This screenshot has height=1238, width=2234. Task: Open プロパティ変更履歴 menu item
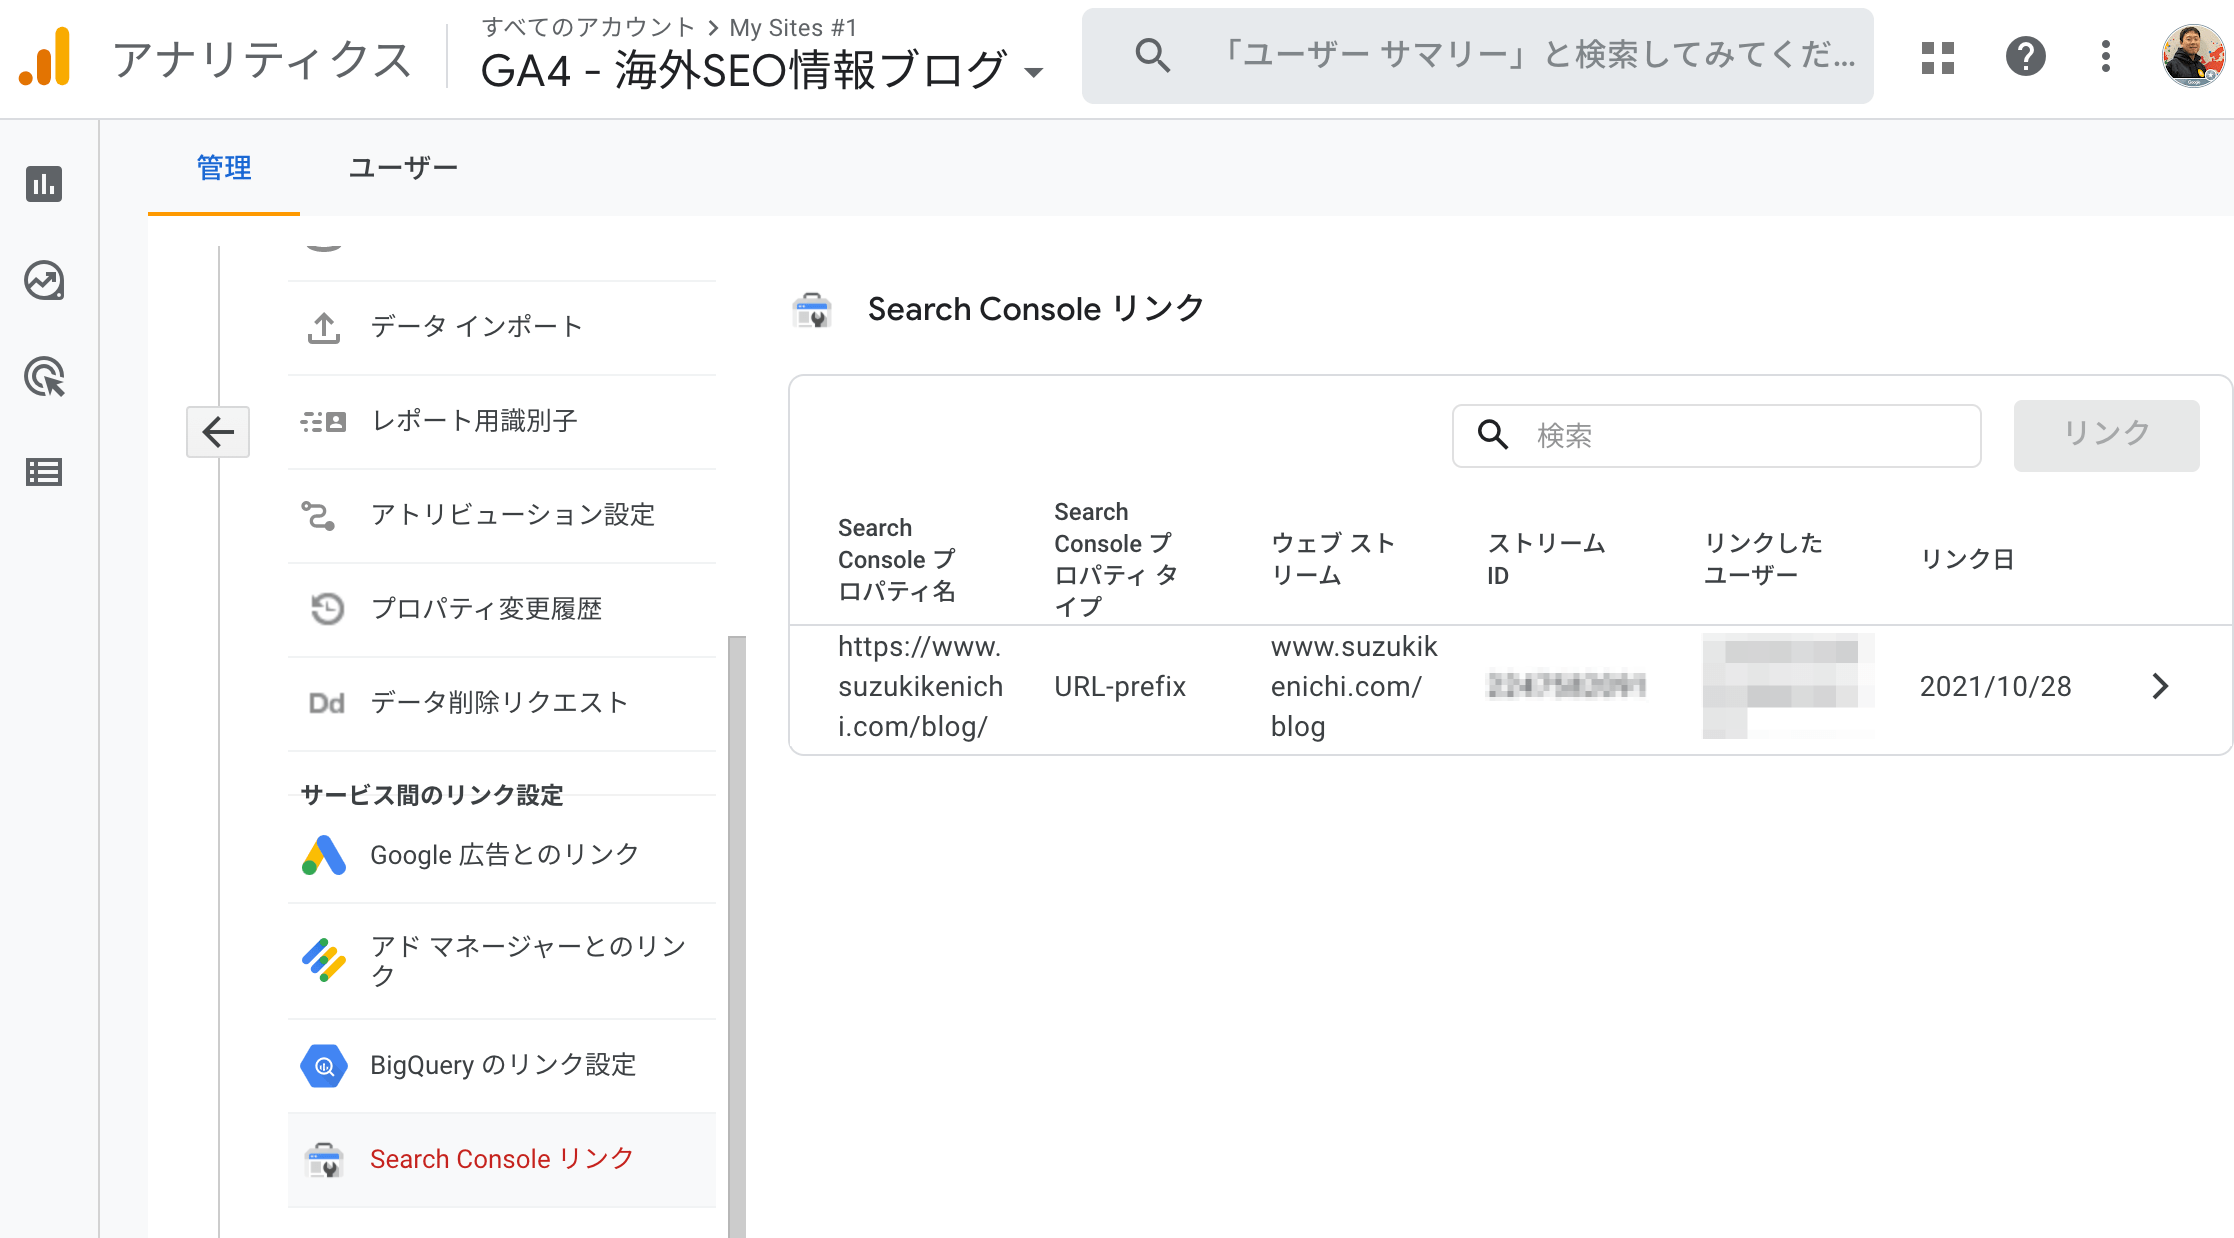502,609
